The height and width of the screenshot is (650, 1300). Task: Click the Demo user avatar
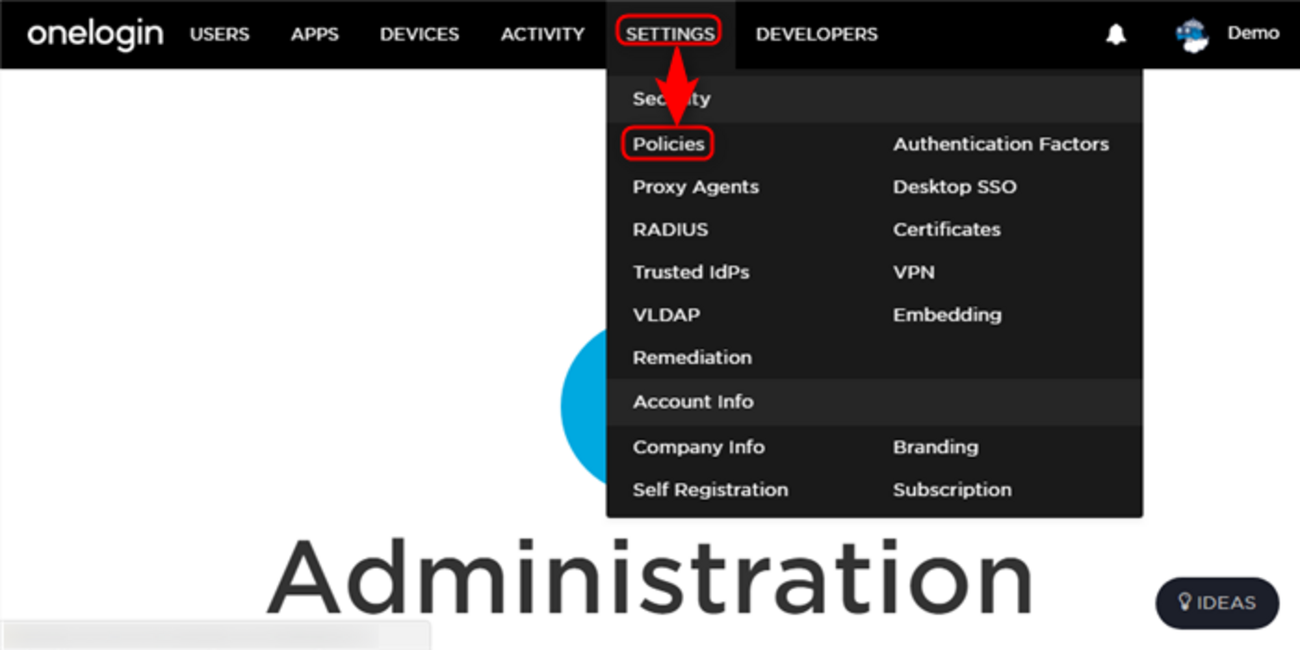click(x=1192, y=35)
